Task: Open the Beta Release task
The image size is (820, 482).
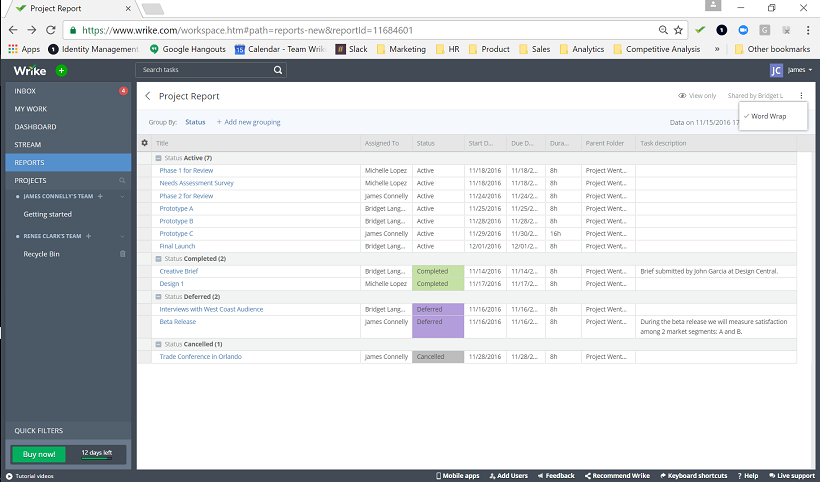Action: coord(178,322)
